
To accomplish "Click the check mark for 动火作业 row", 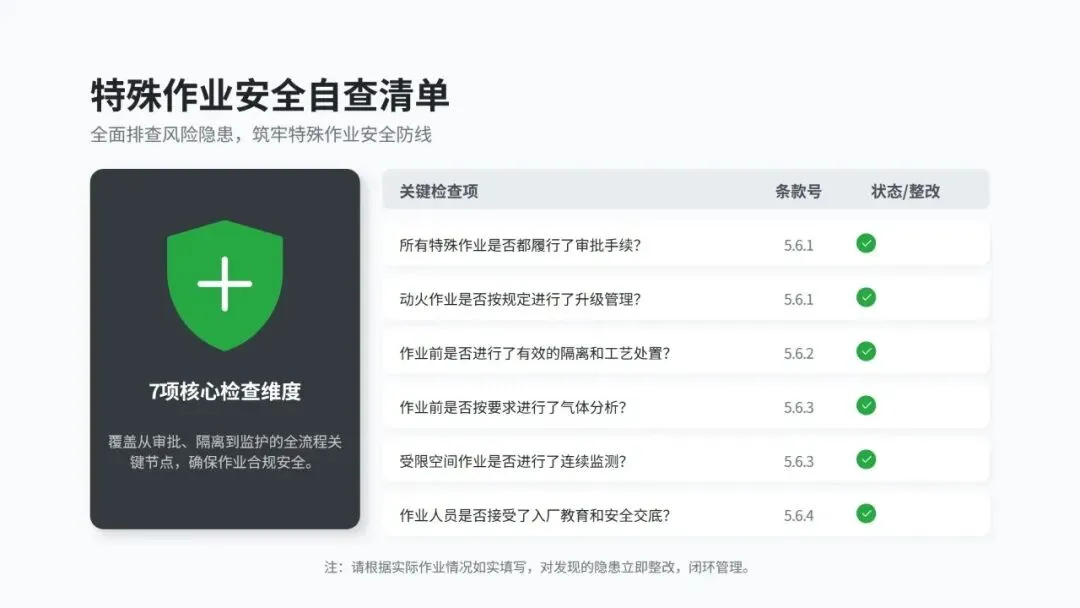I will 866,297.
